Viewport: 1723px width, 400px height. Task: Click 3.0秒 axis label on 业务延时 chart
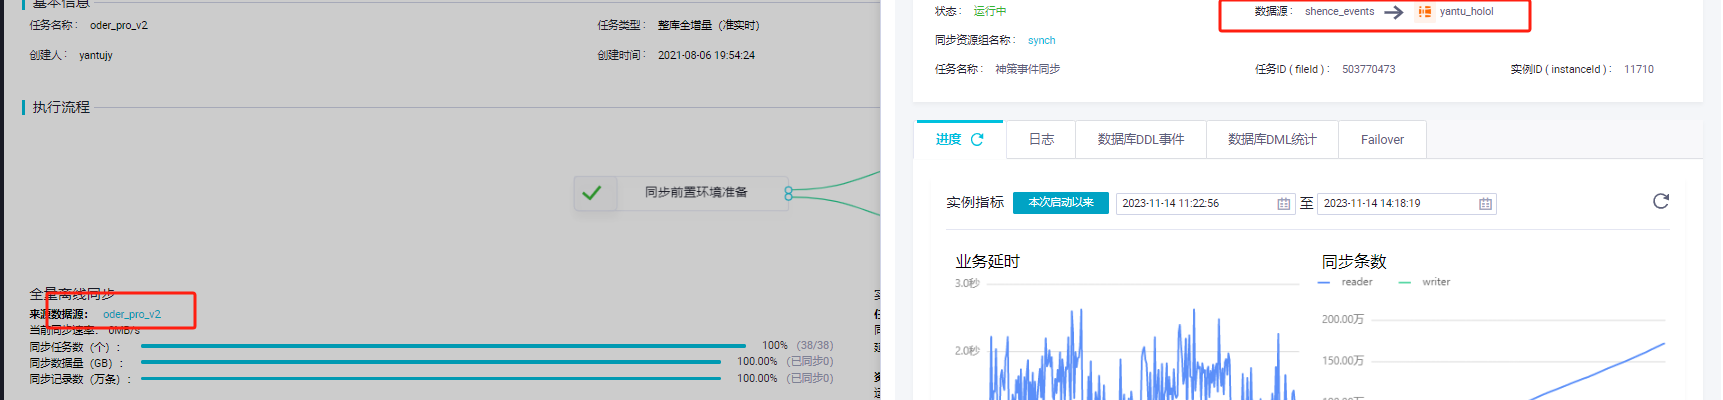[967, 284]
